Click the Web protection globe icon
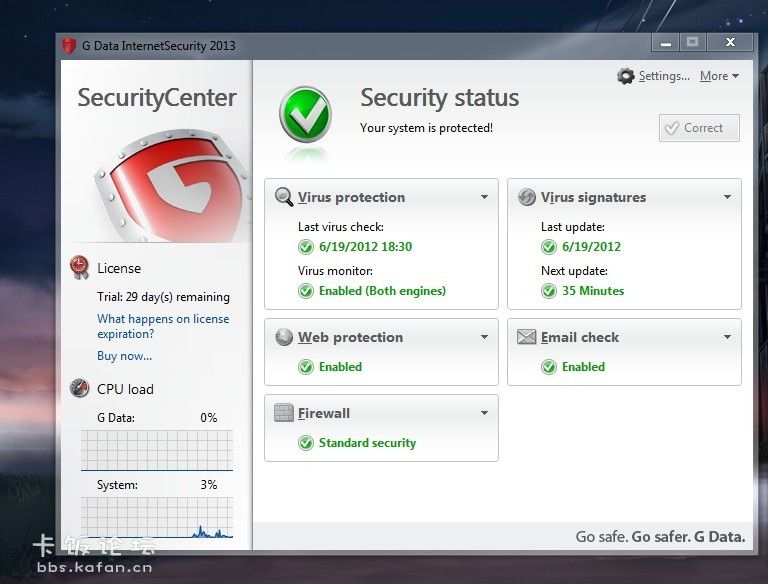 coord(284,337)
